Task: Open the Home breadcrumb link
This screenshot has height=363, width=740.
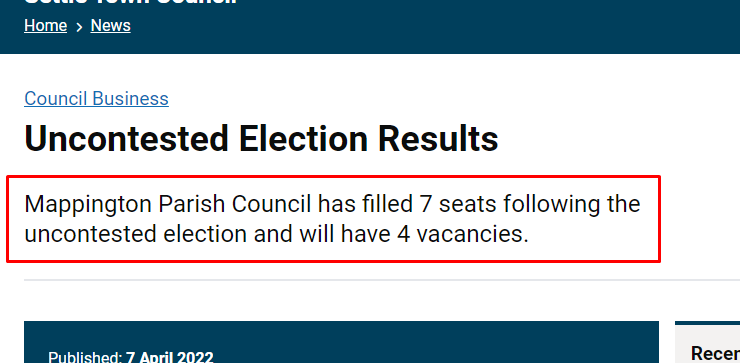Action: (45, 25)
